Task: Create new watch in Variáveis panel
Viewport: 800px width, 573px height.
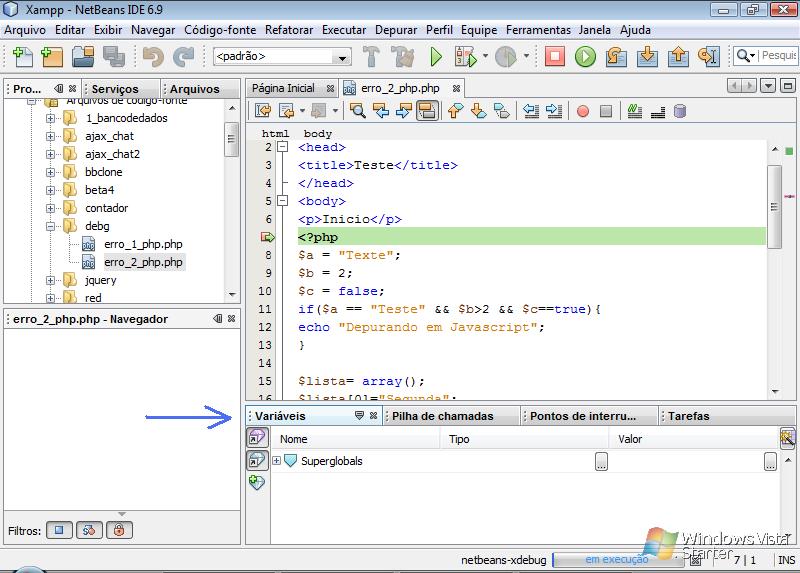Action: (257, 482)
